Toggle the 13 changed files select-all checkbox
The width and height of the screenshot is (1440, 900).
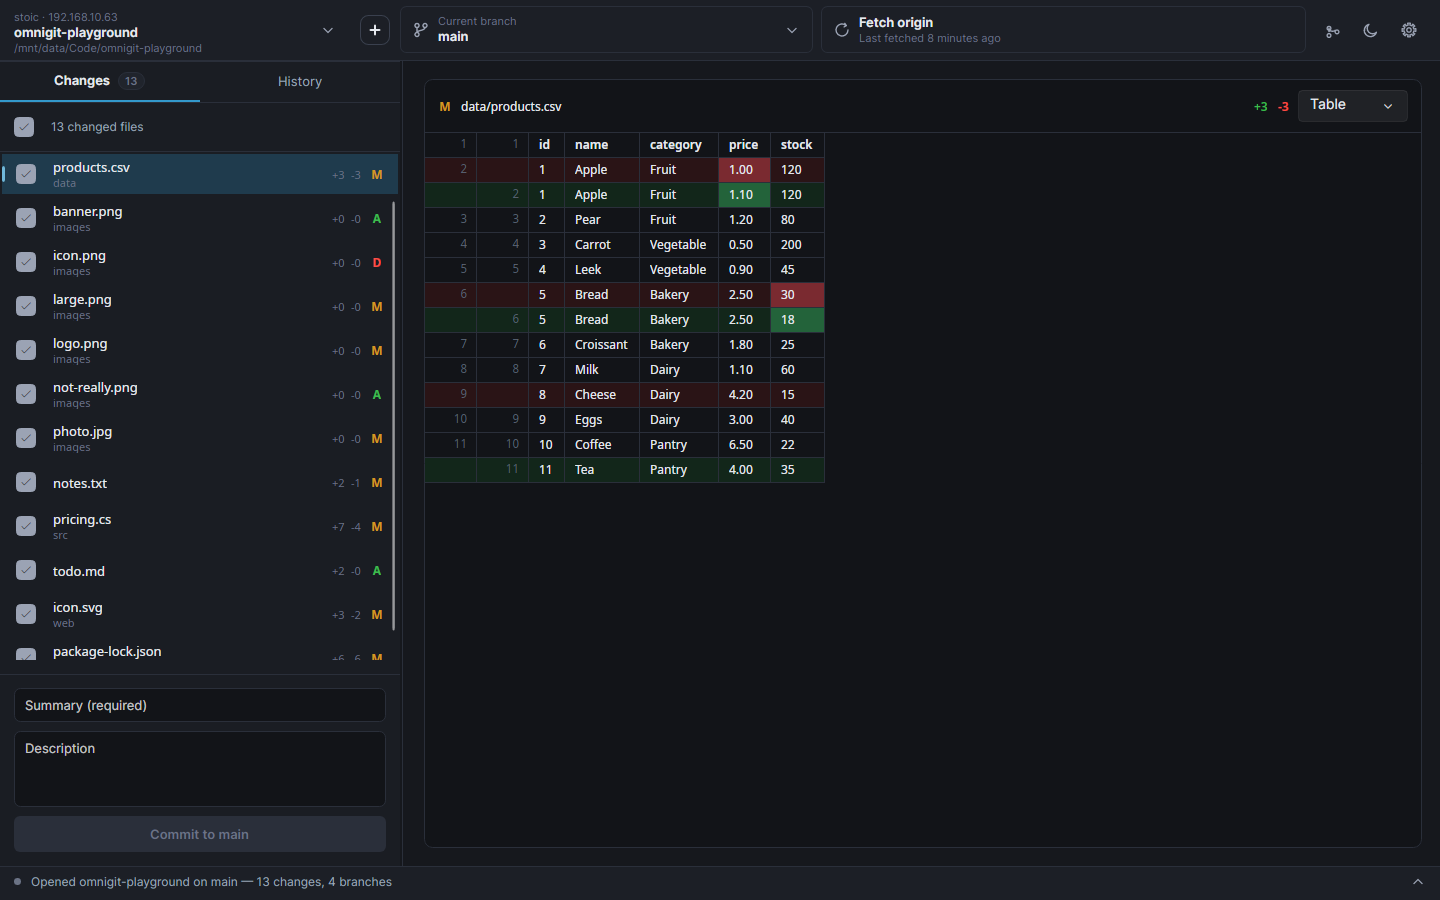[x=24, y=127]
